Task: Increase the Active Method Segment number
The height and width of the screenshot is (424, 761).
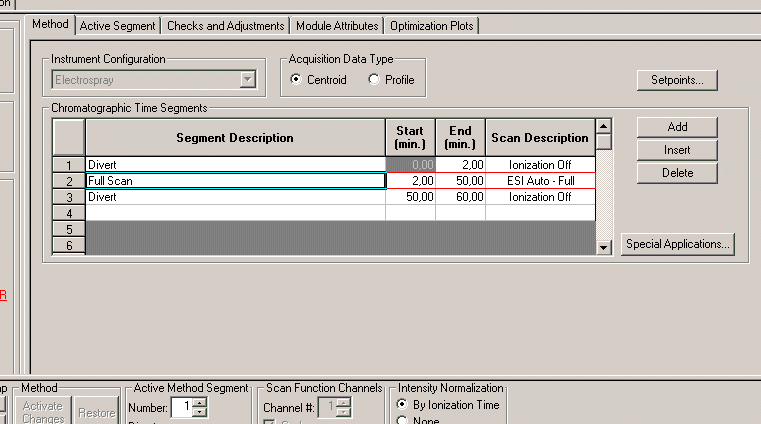Action: pyautogui.click(x=200, y=402)
